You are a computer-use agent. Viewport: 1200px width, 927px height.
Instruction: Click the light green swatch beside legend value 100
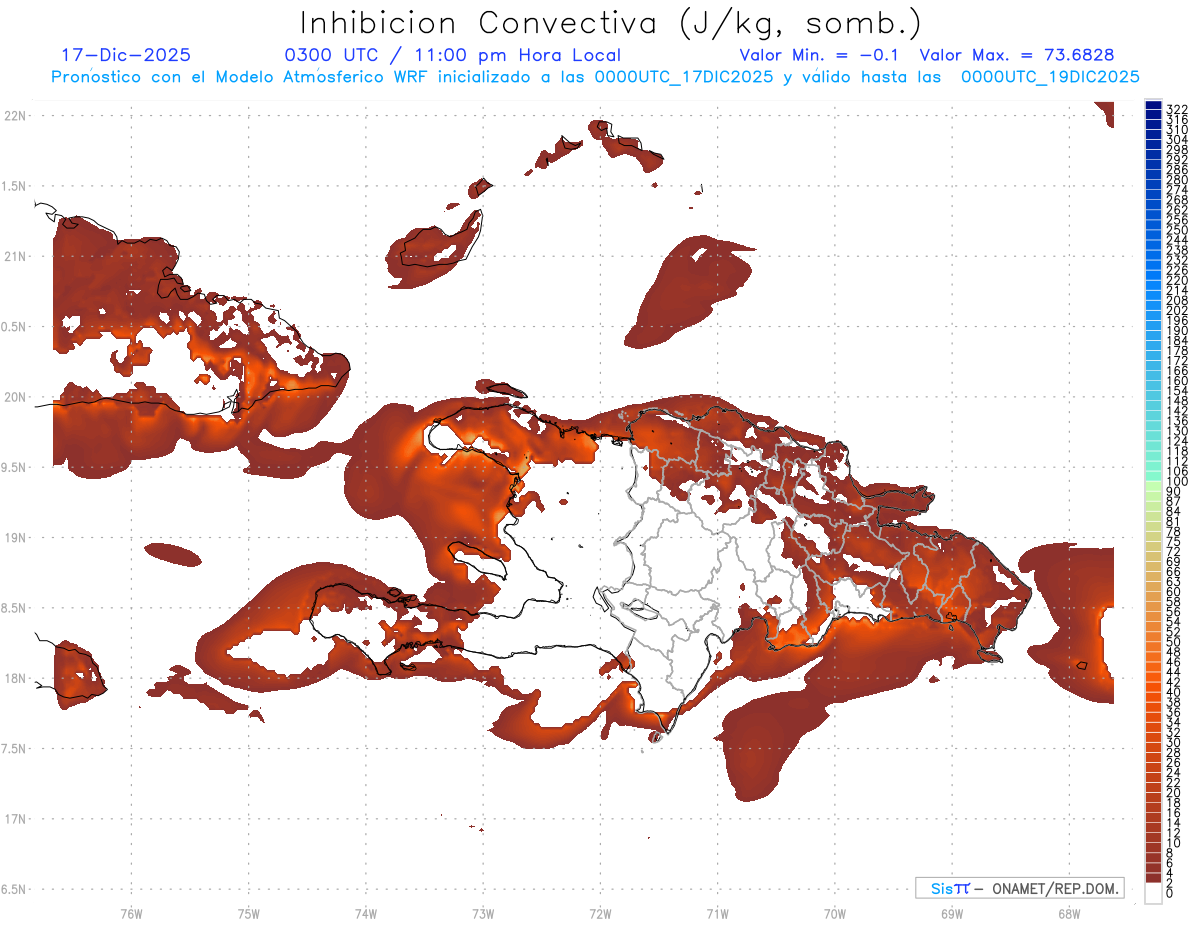point(1153,486)
